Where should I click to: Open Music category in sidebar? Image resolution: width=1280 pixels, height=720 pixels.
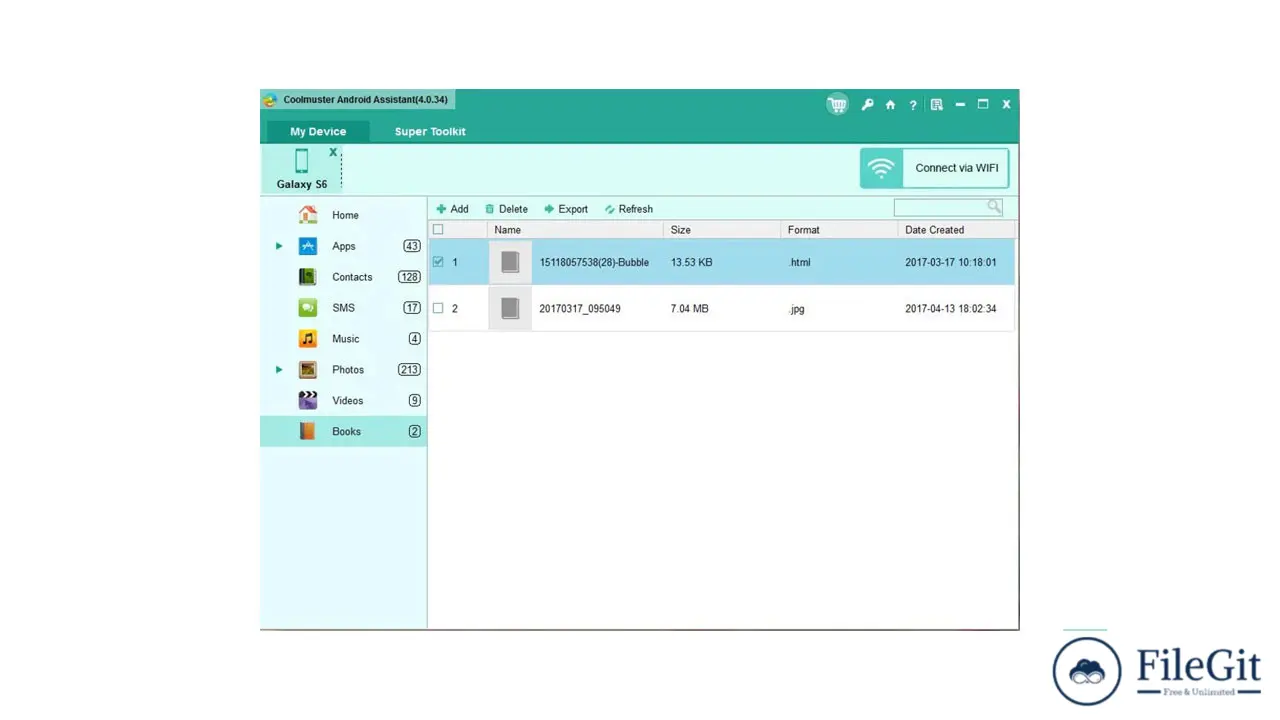344,339
